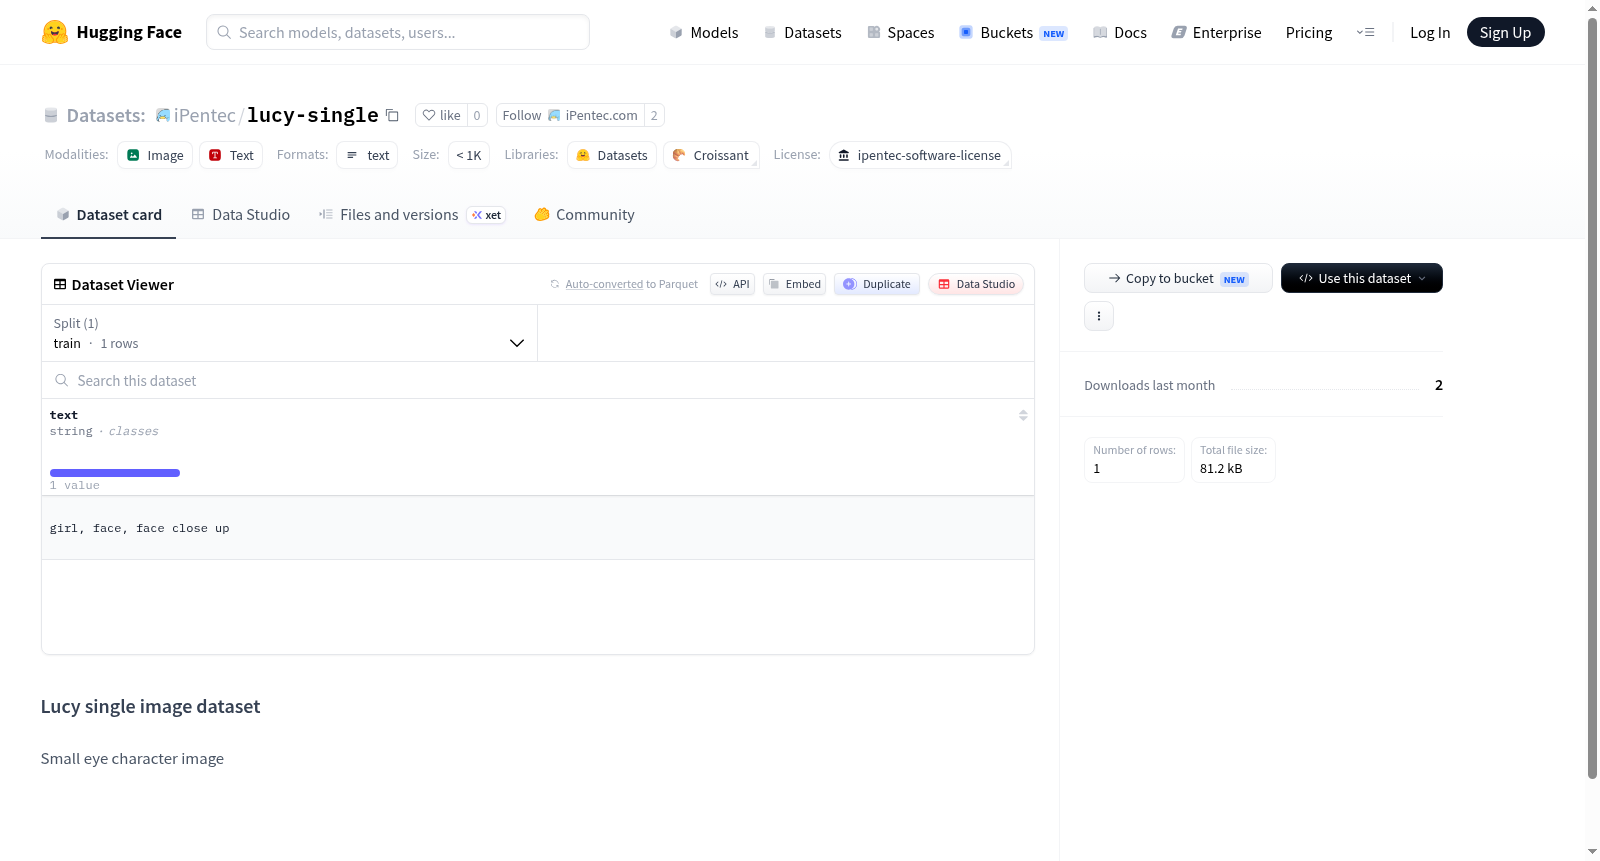Open the more navigation menu icon
This screenshot has height=861, width=1600.
tap(1365, 33)
